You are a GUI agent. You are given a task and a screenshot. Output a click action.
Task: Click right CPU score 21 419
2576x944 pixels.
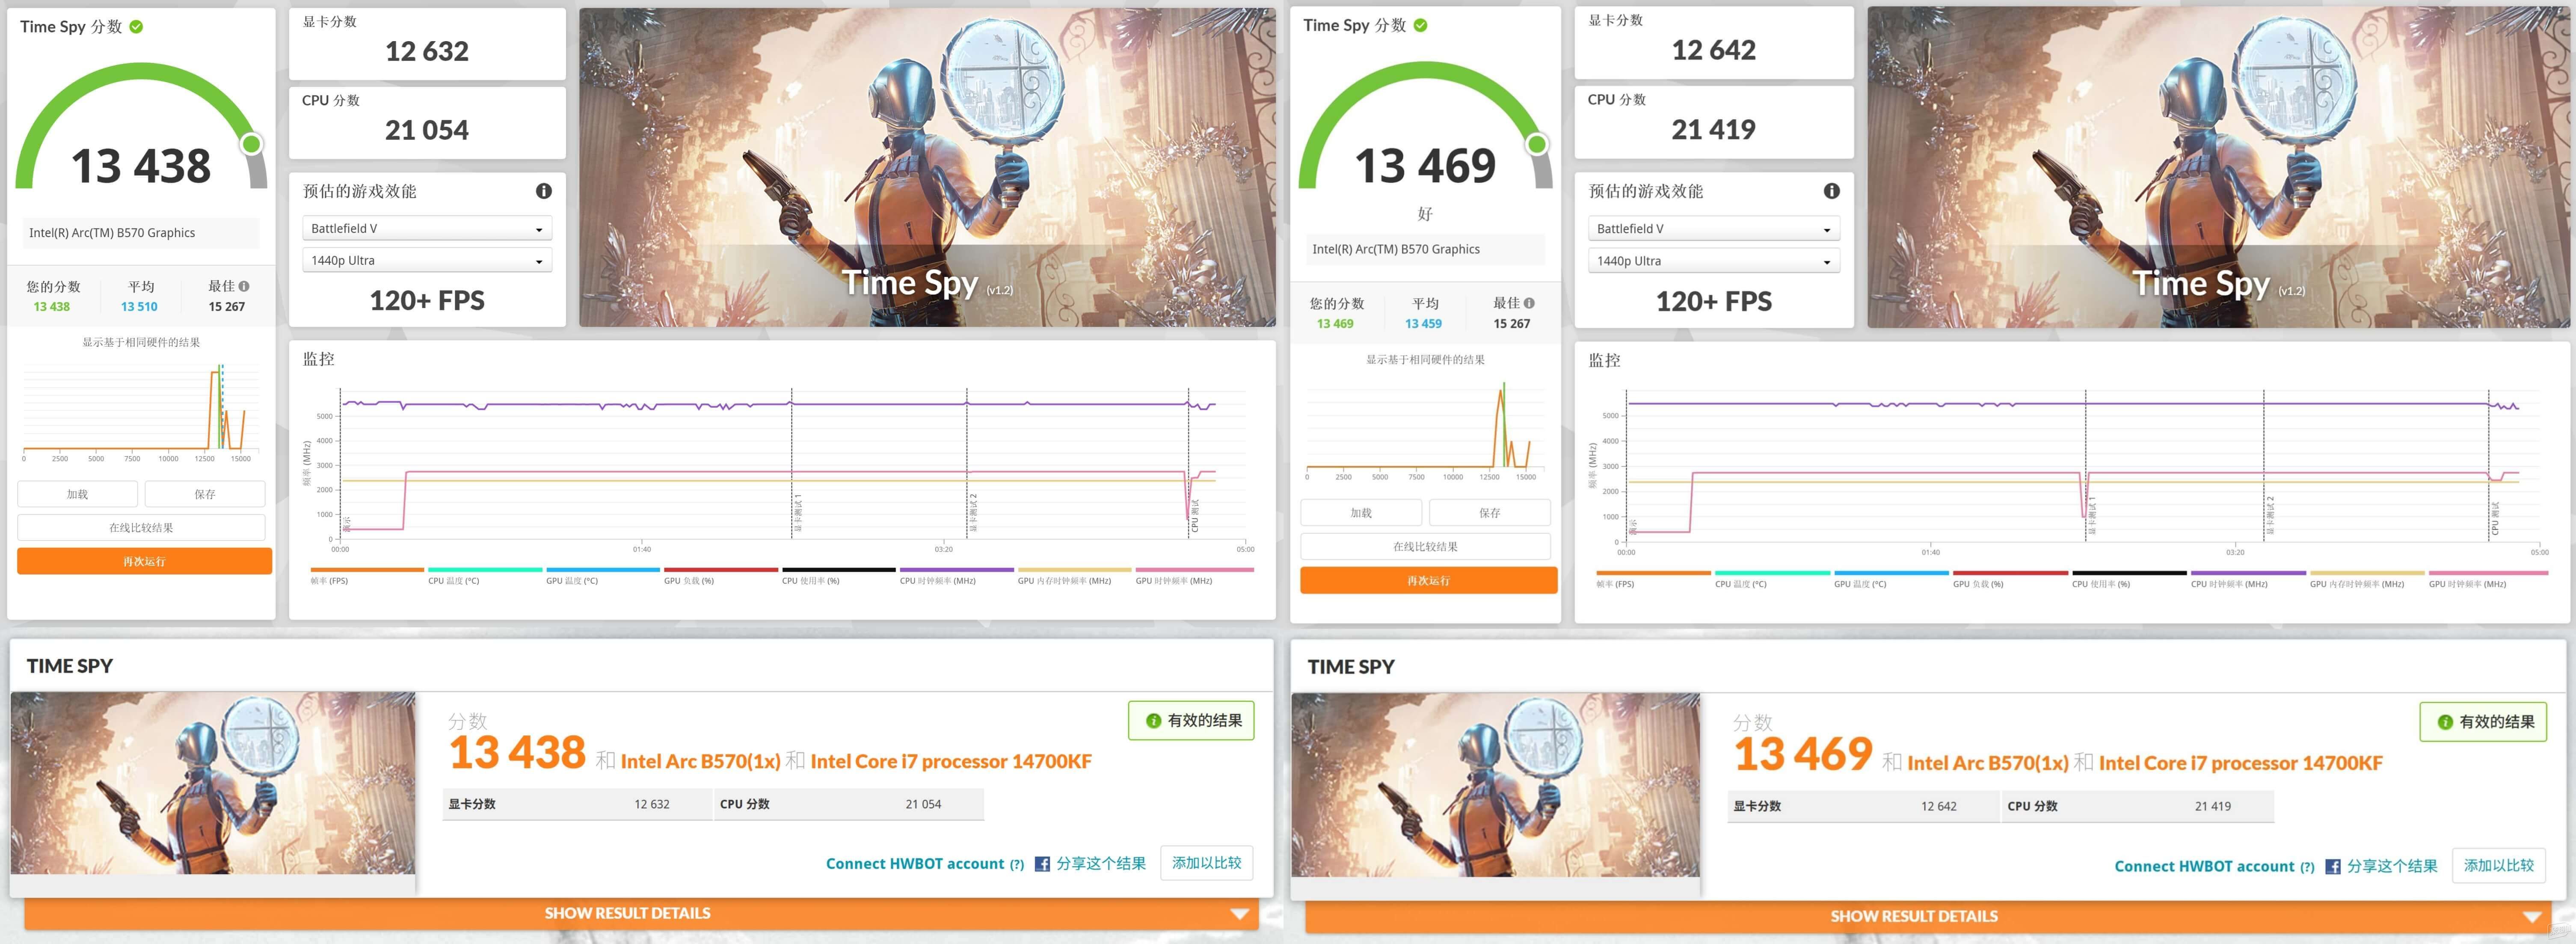[1713, 130]
